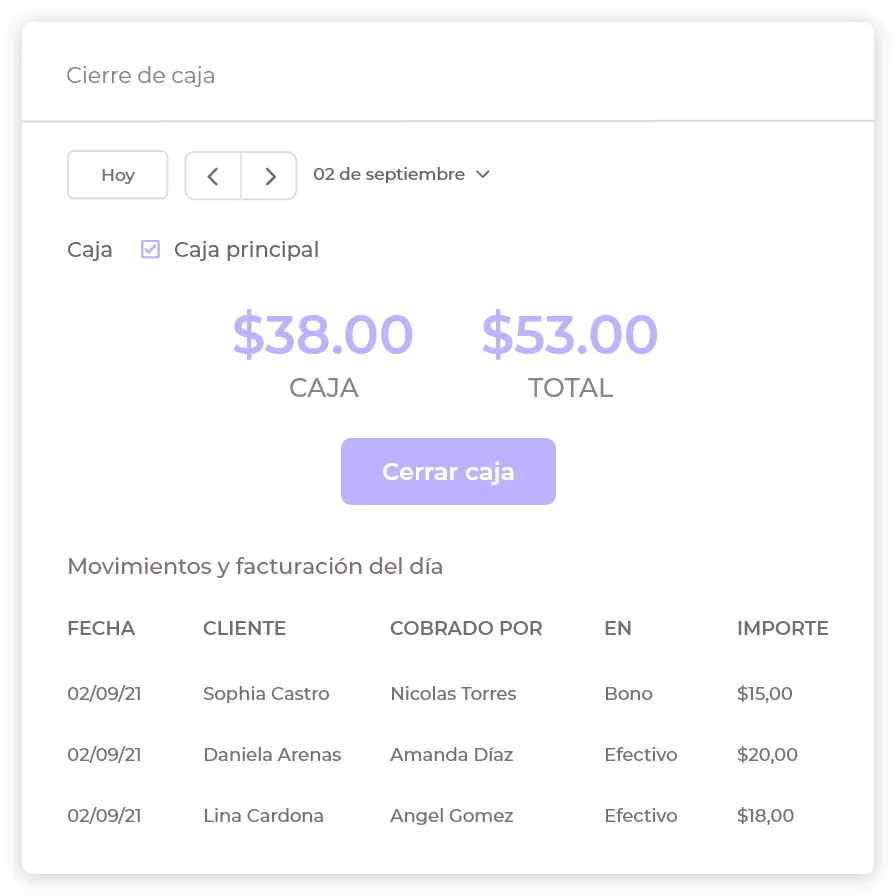Click the $53.00 TOTAL amount
896x896 pixels.
point(570,335)
